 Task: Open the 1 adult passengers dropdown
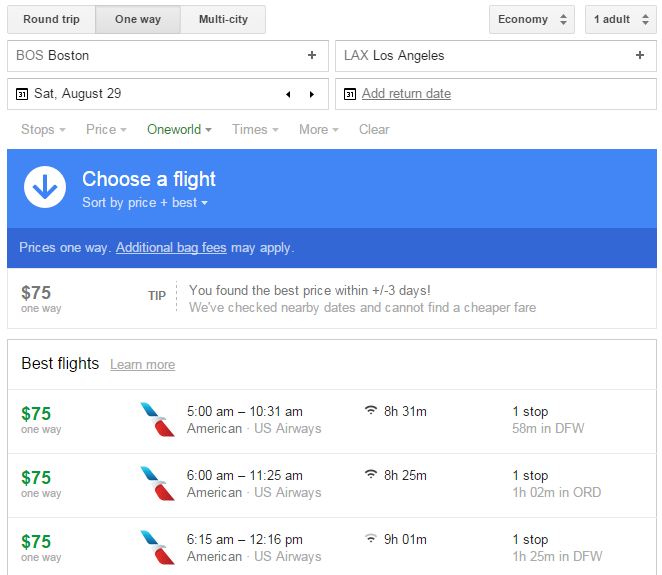coord(620,19)
